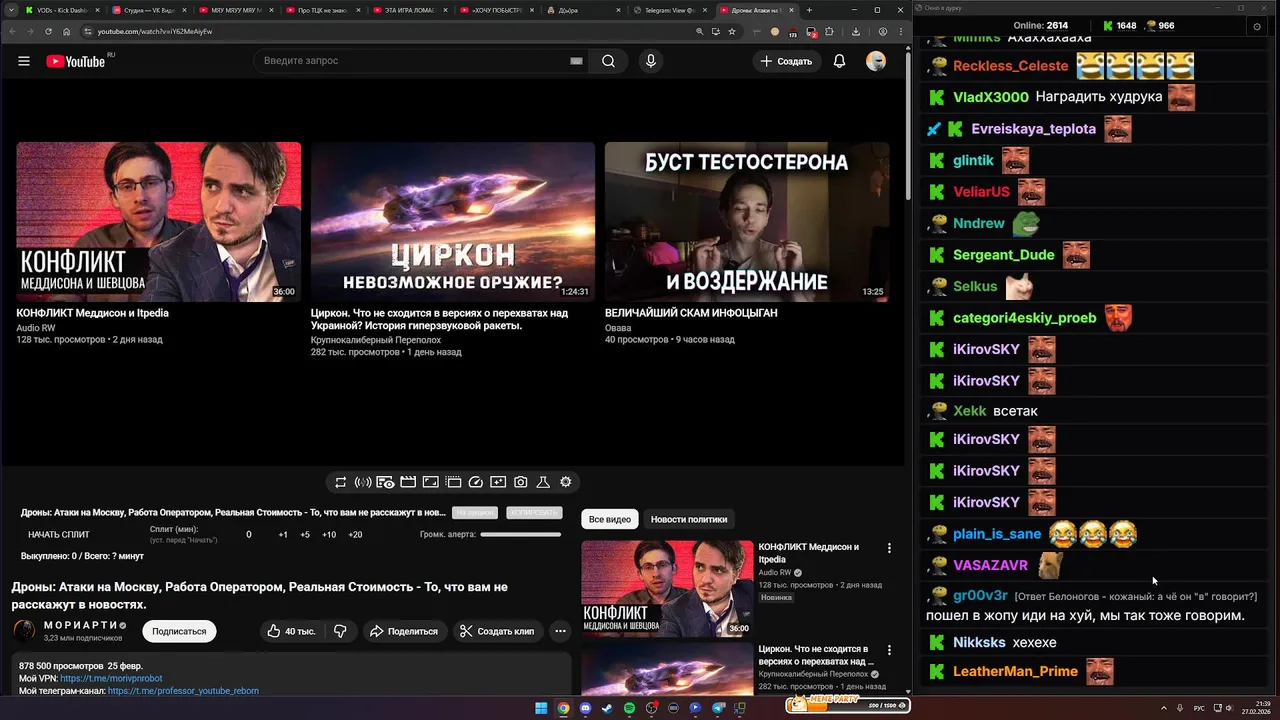The height and width of the screenshot is (720, 1280).
Task: Open the speedometer playback speed icon
Action: tap(476, 482)
